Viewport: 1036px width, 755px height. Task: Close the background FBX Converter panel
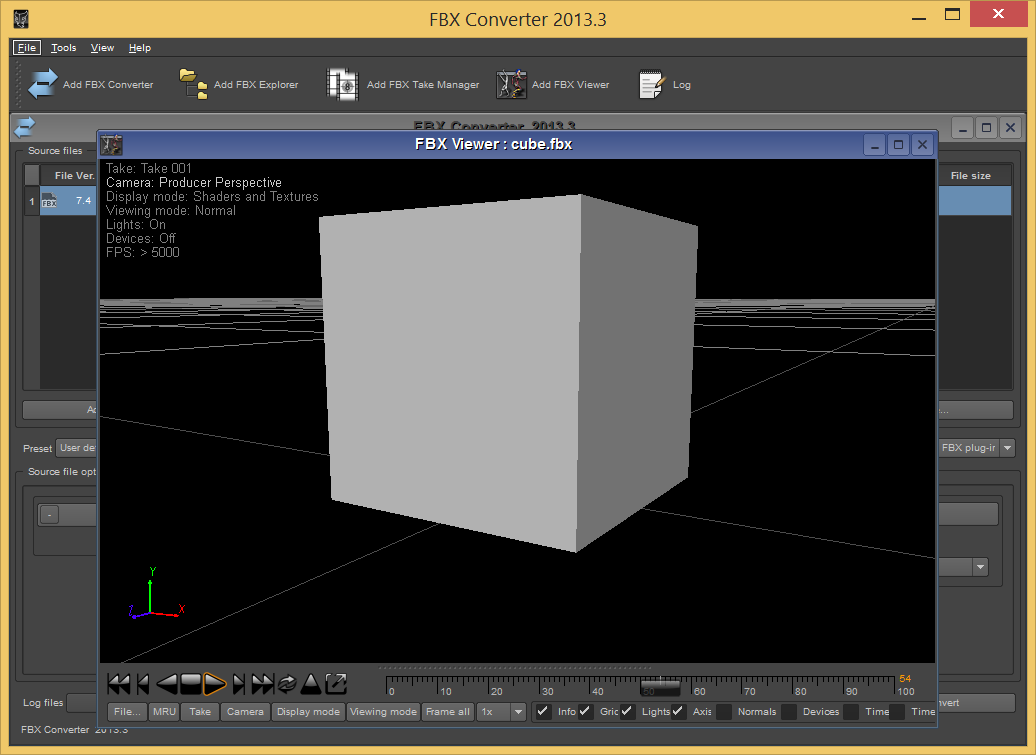[1010, 127]
